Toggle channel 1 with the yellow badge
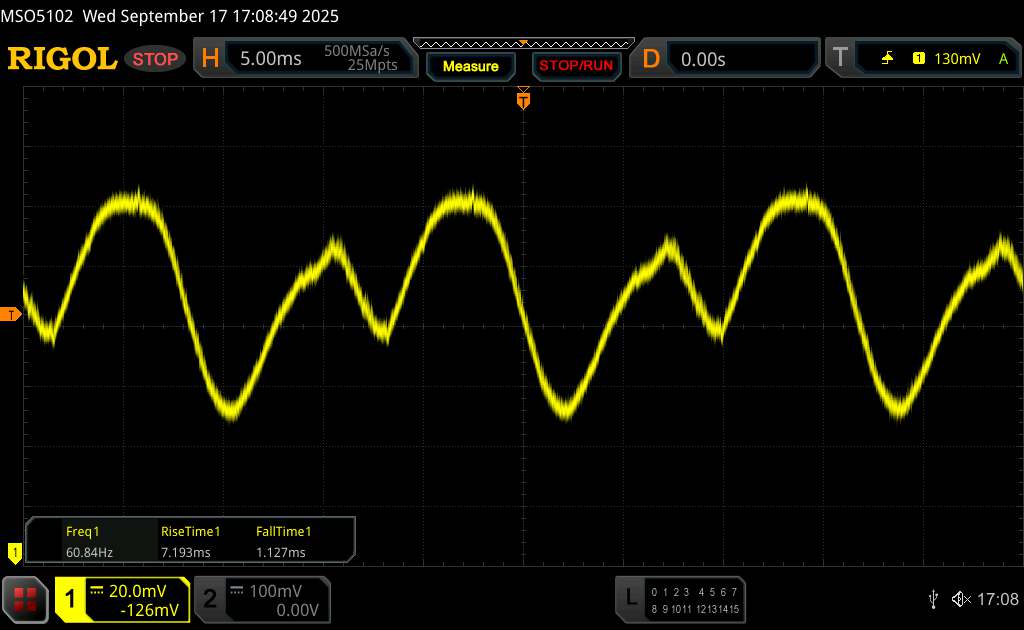 click(70, 599)
